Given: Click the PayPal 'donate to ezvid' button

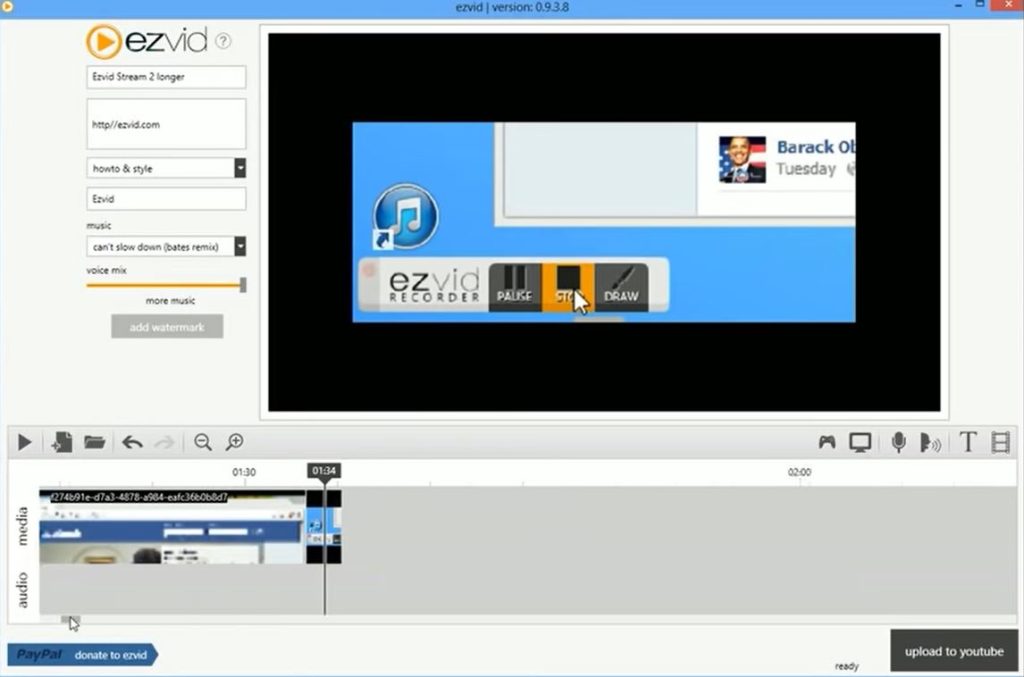Looking at the screenshot, I should 82,655.
